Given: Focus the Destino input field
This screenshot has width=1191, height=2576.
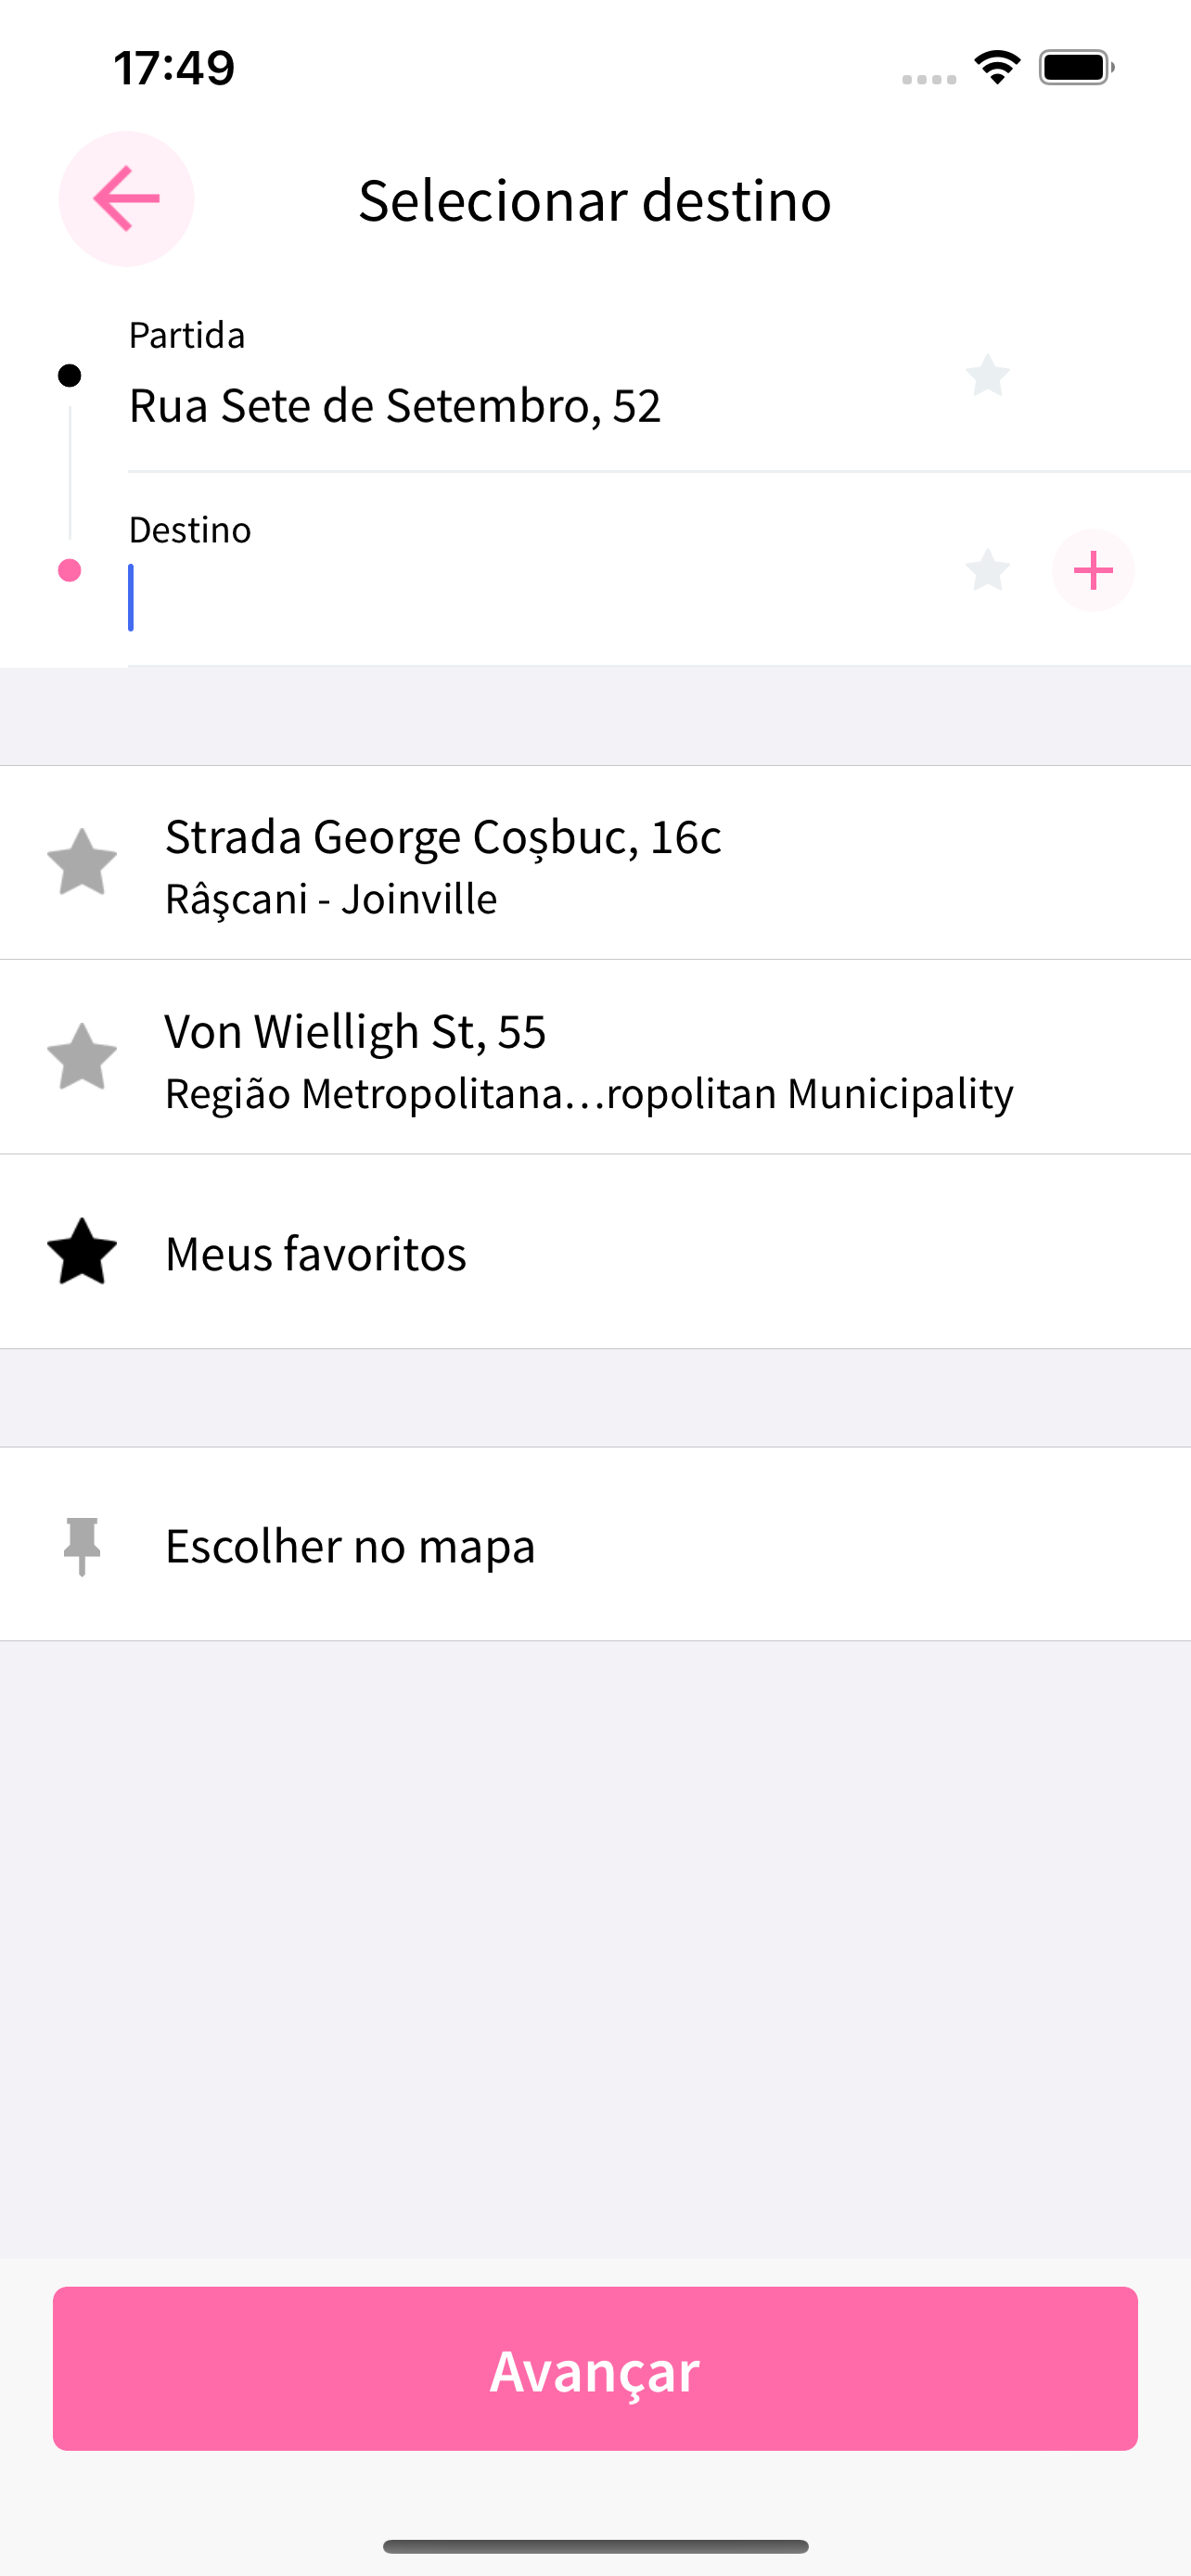Looking at the screenshot, I should (540, 597).
